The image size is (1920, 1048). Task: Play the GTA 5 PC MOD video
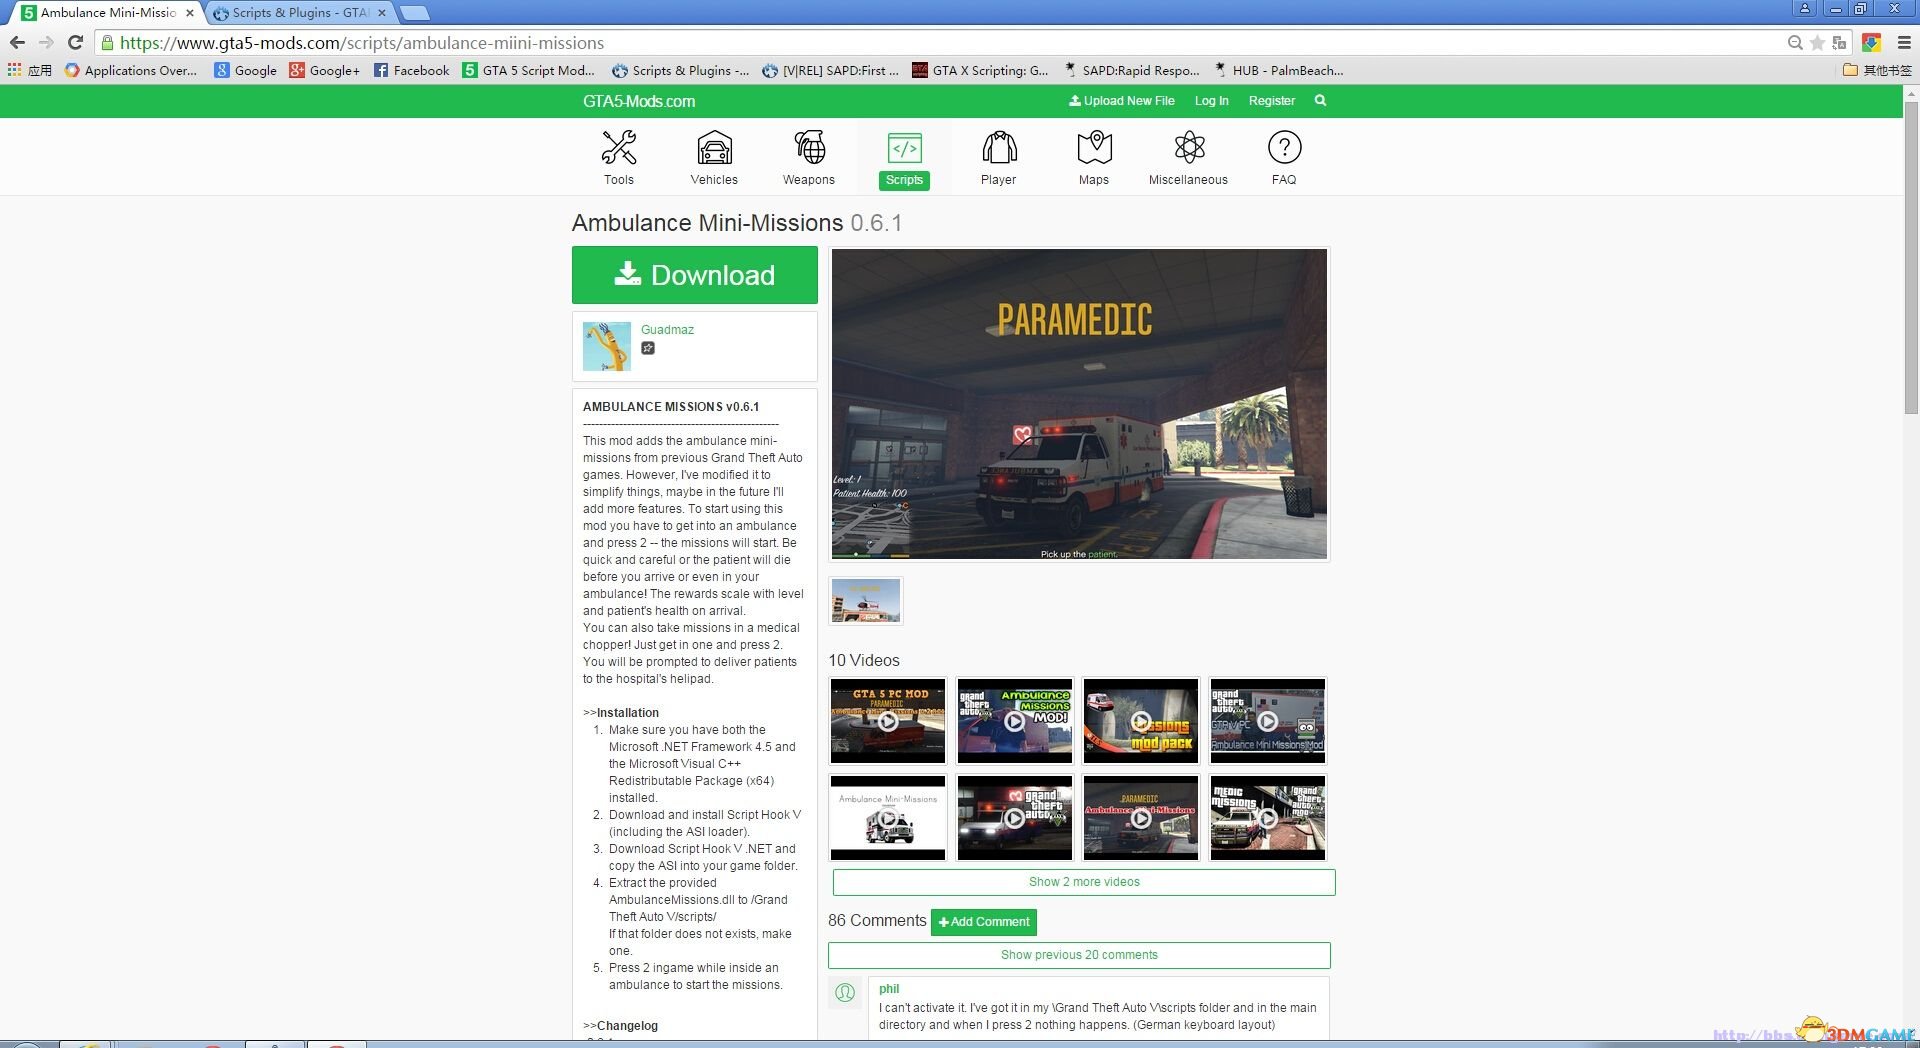tap(888, 721)
